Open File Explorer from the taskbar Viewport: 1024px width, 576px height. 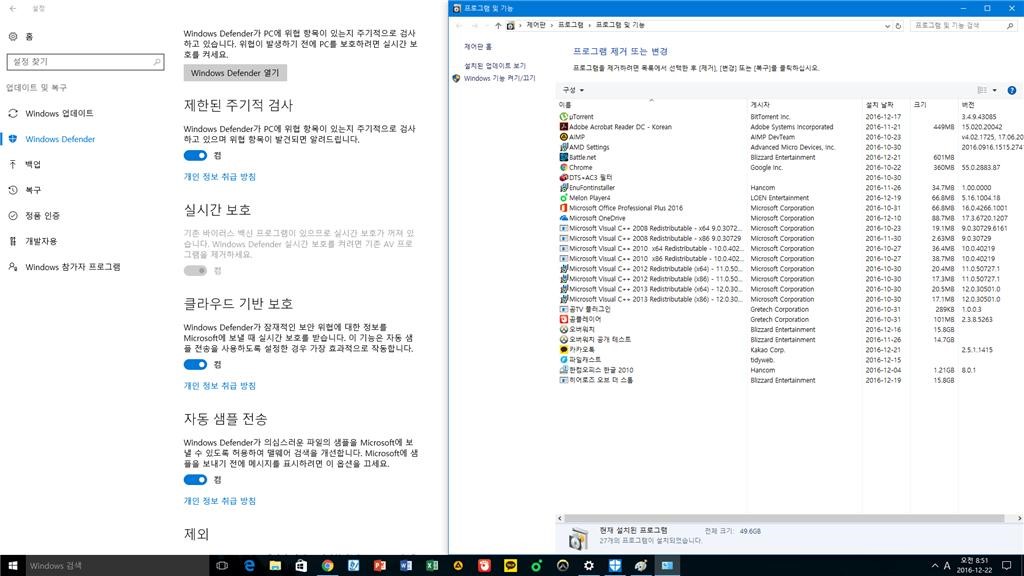[x=275, y=566]
